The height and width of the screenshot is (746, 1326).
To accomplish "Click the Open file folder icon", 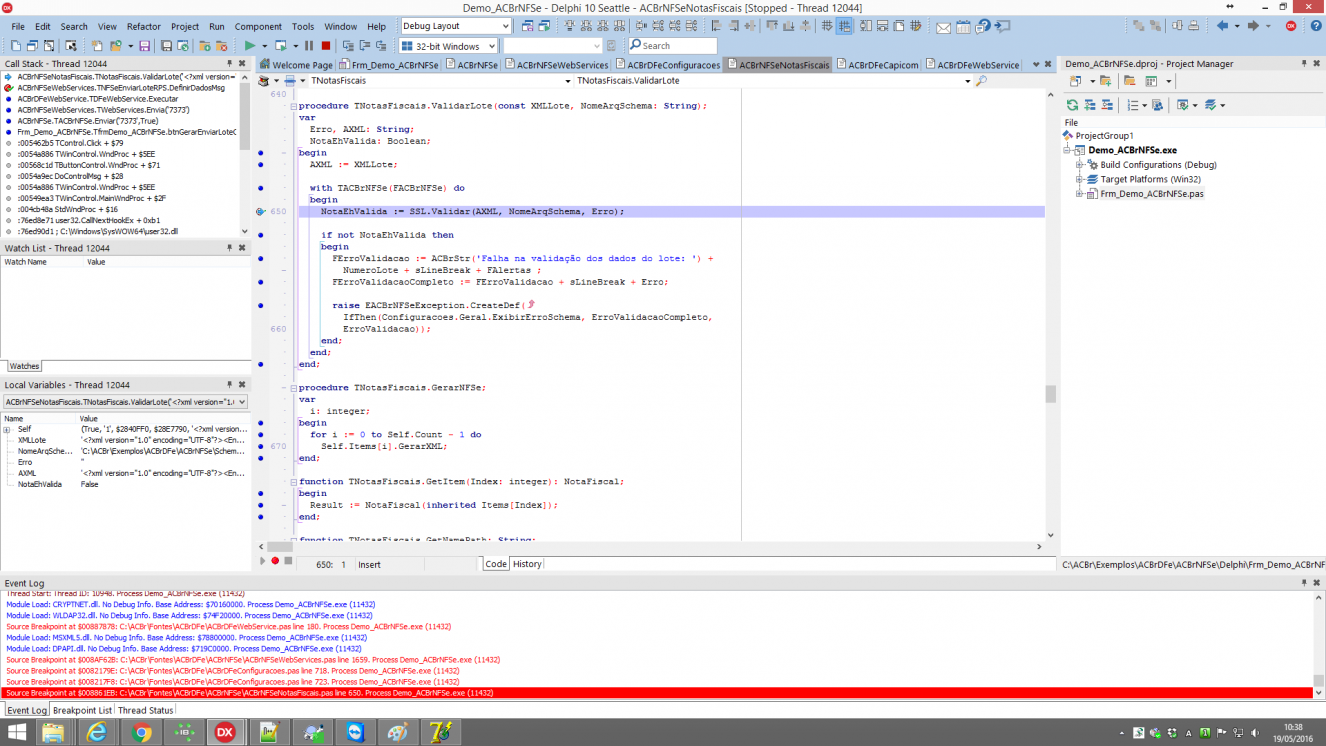I will click(117, 46).
